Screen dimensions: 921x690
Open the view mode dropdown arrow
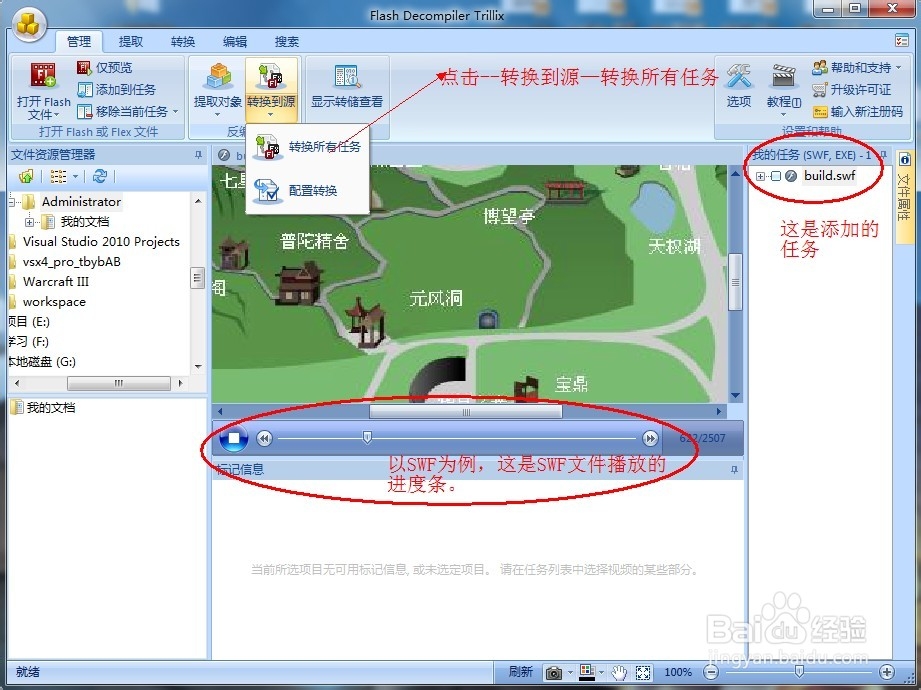[75, 176]
